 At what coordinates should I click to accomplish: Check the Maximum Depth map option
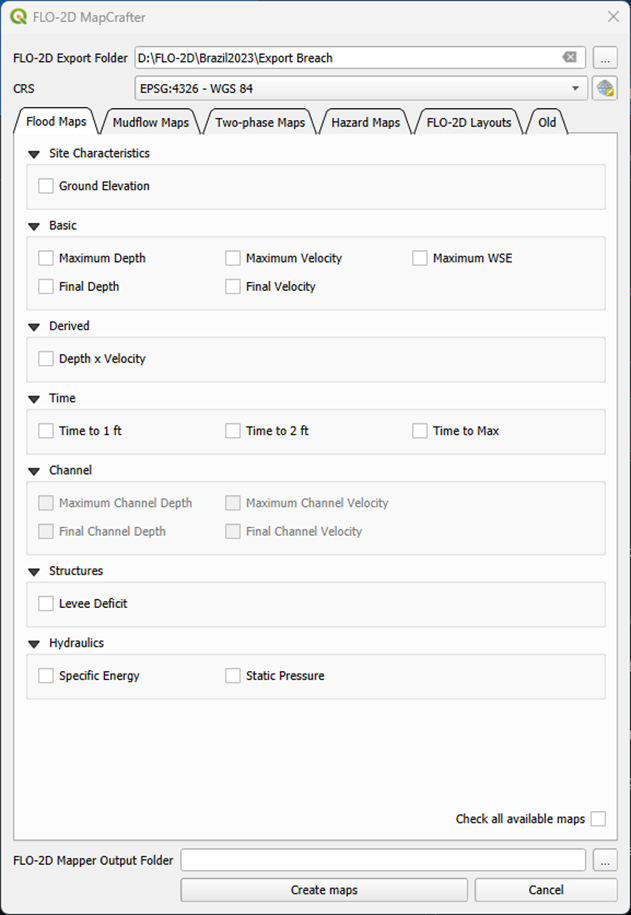(46, 258)
